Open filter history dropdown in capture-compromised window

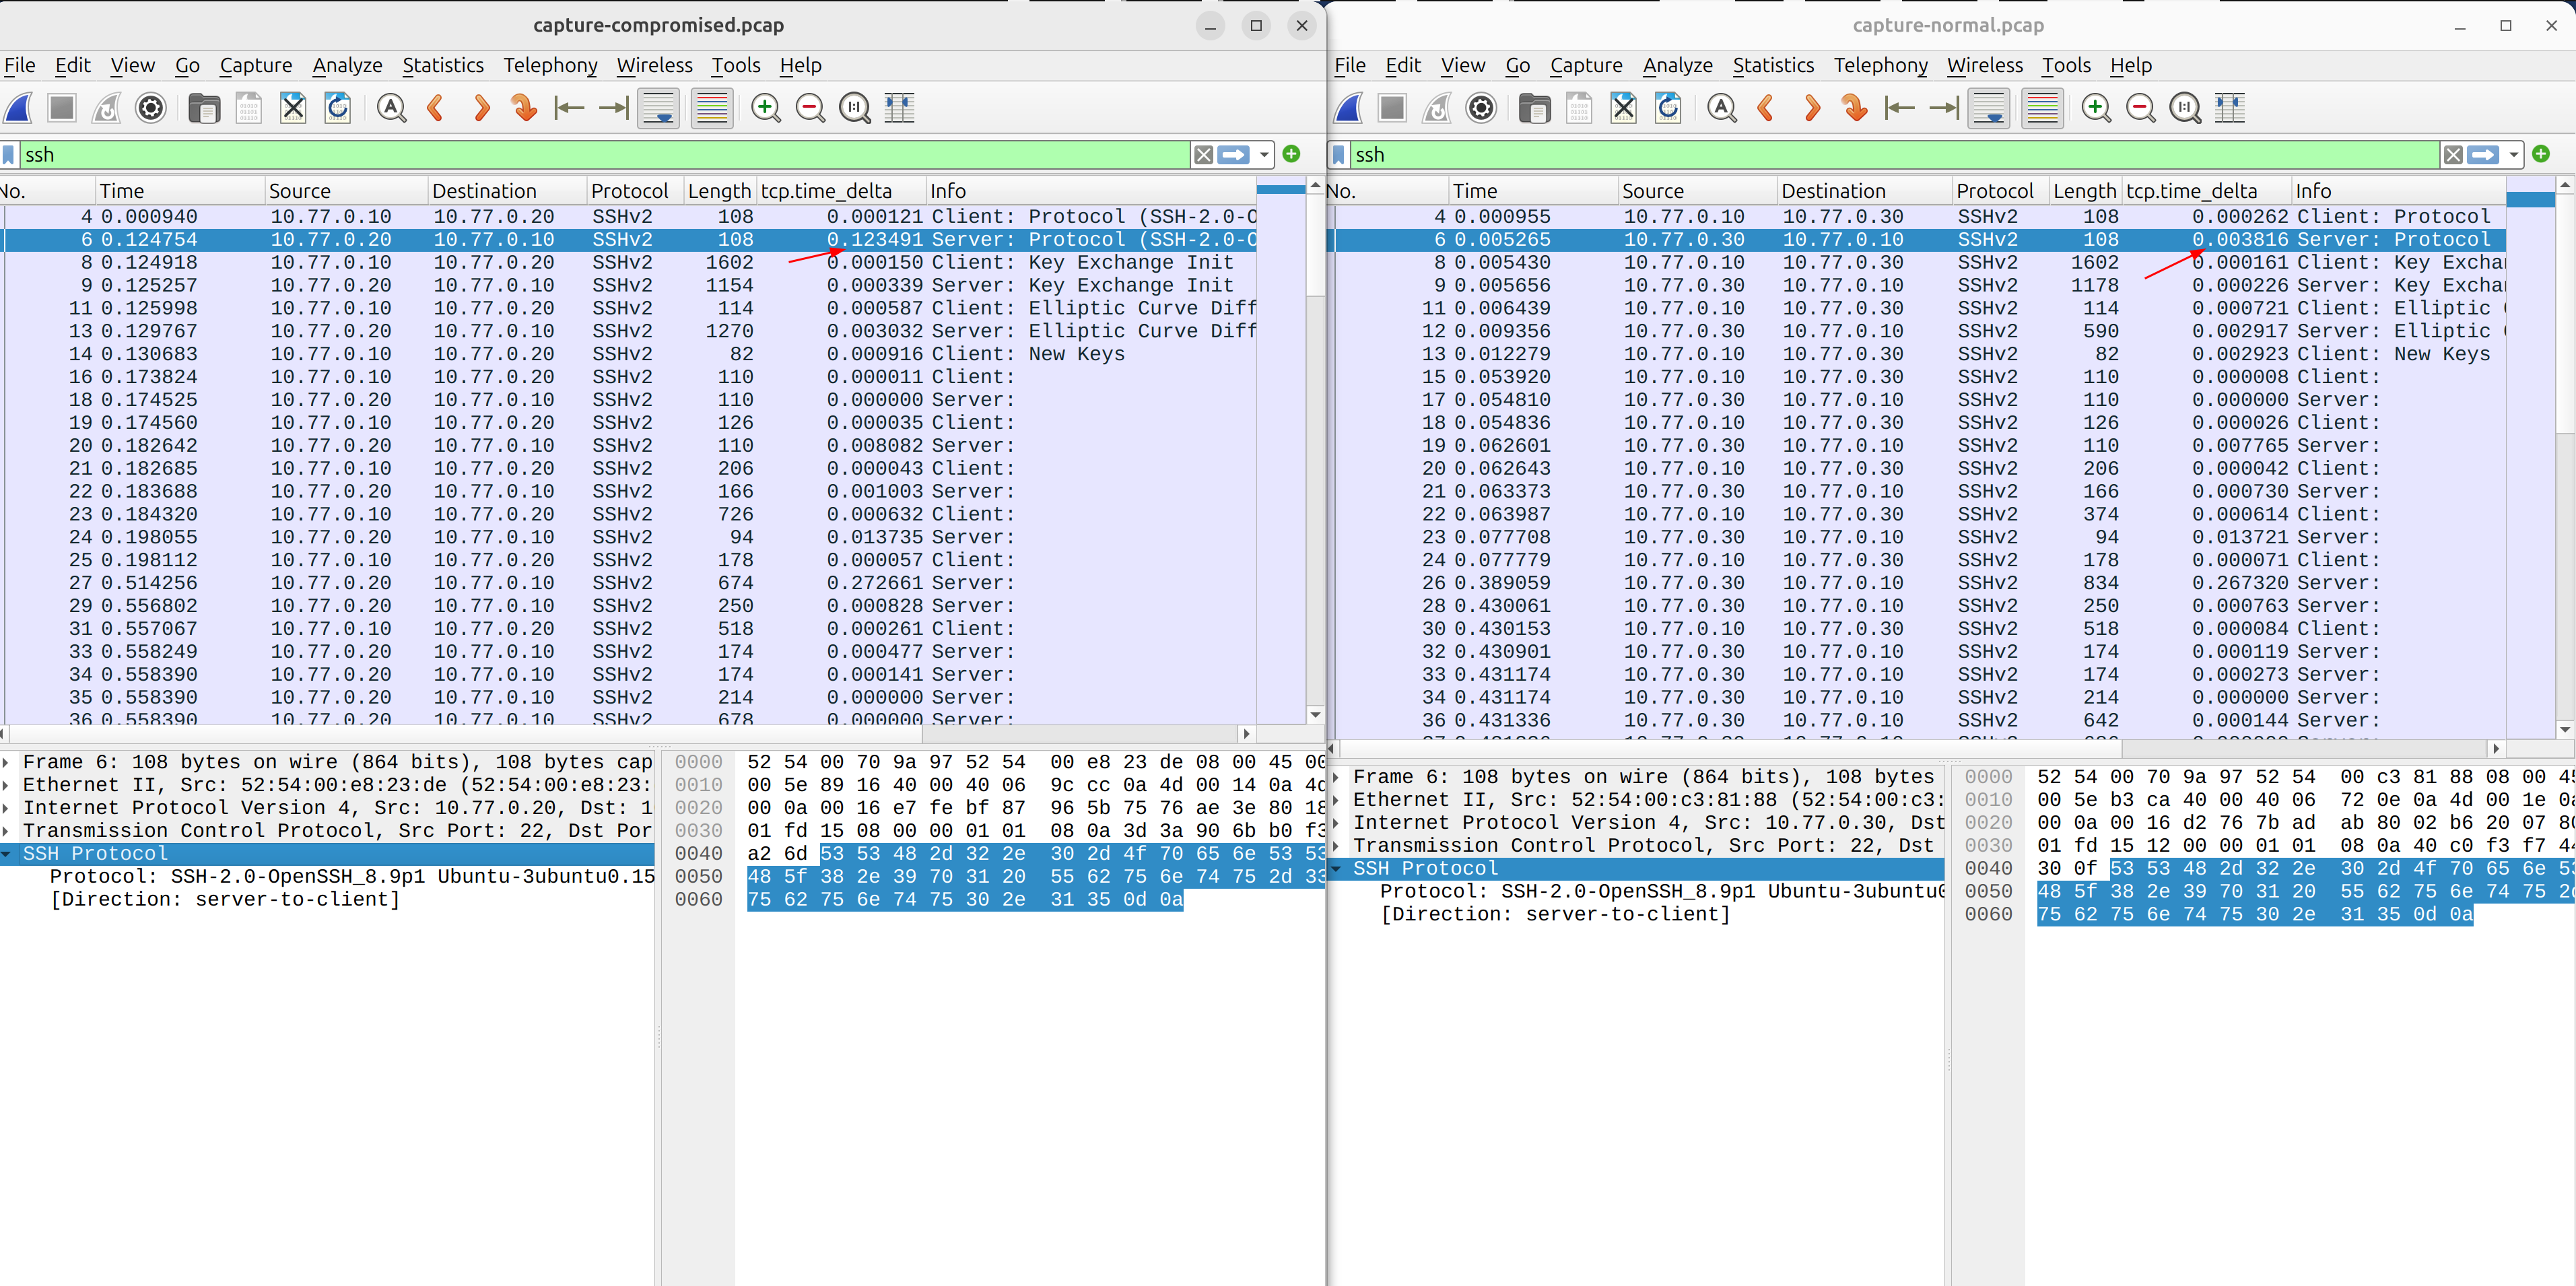click(x=1264, y=155)
